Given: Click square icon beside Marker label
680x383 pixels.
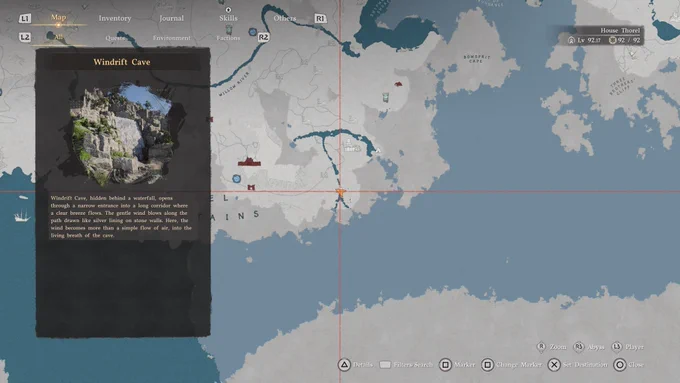Looking at the screenshot, I should (x=445, y=365).
